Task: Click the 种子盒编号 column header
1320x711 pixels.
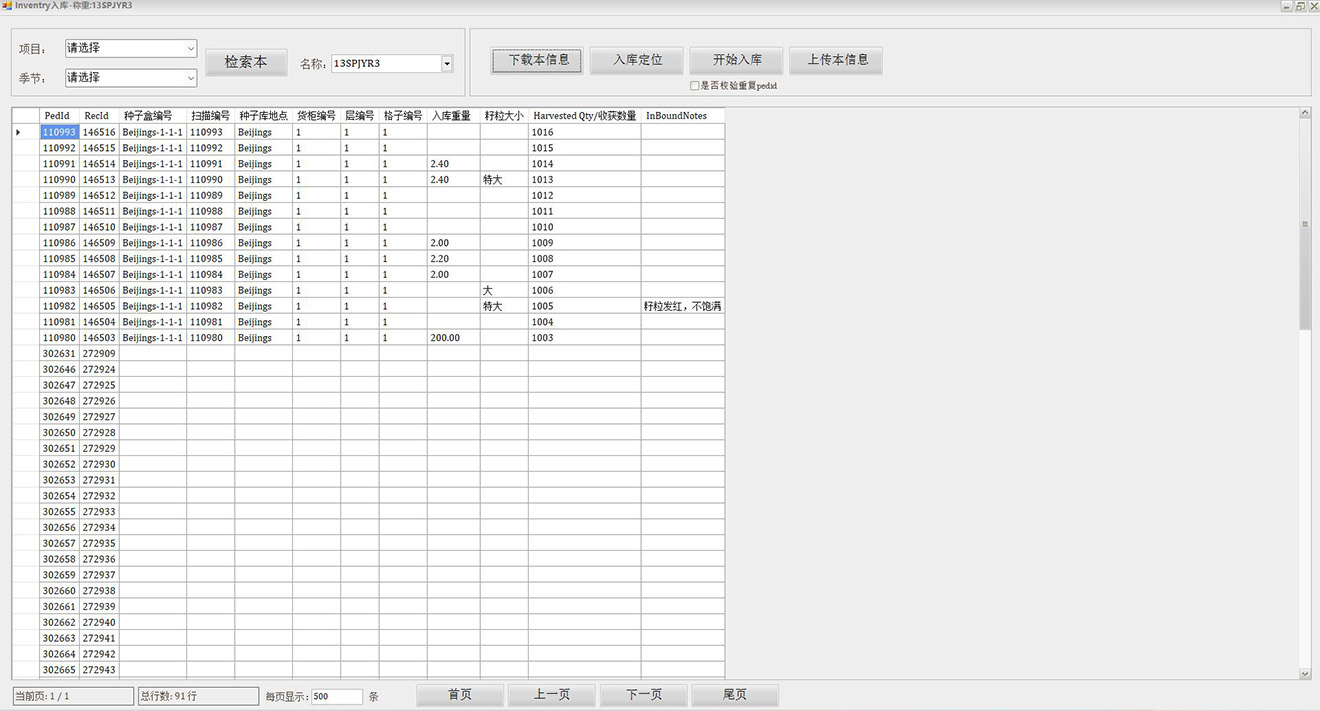Action: pyautogui.click(x=153, y=116)
